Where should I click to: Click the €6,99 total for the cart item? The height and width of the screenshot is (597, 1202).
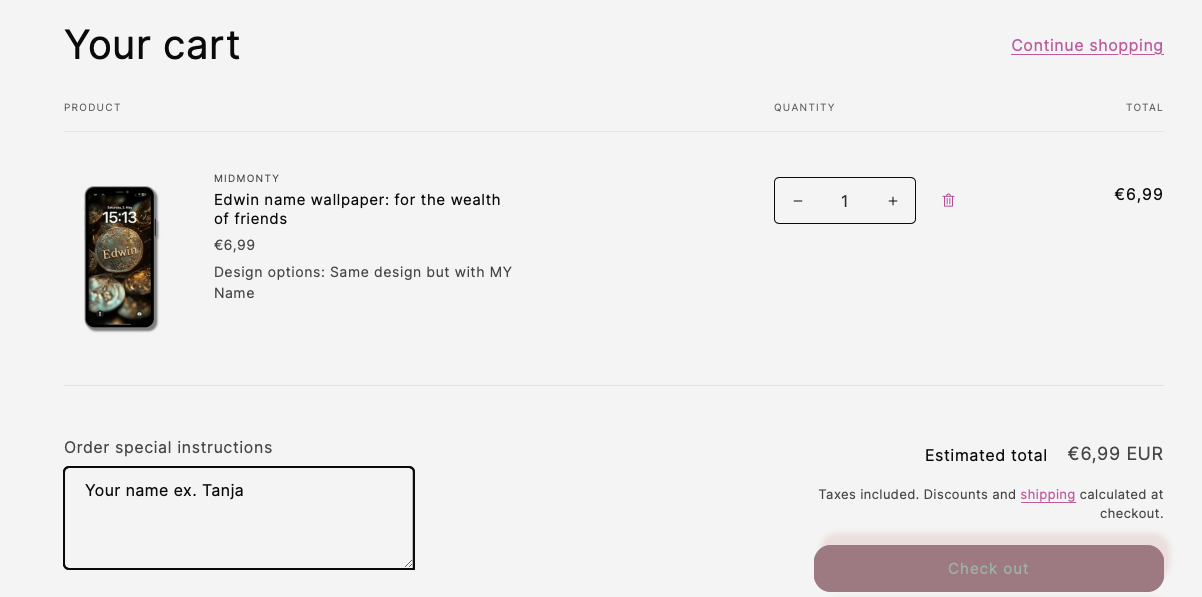pyautogui.click(x=1139, y=194)
